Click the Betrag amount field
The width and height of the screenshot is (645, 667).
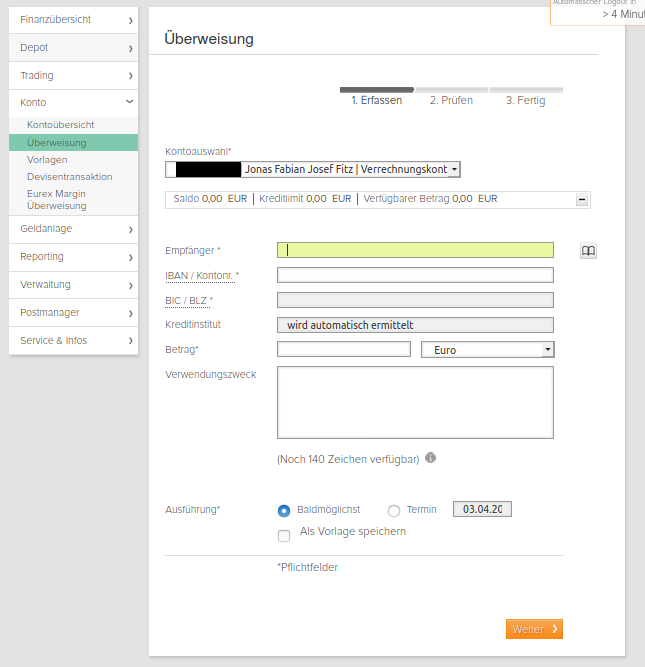point(343,349)
